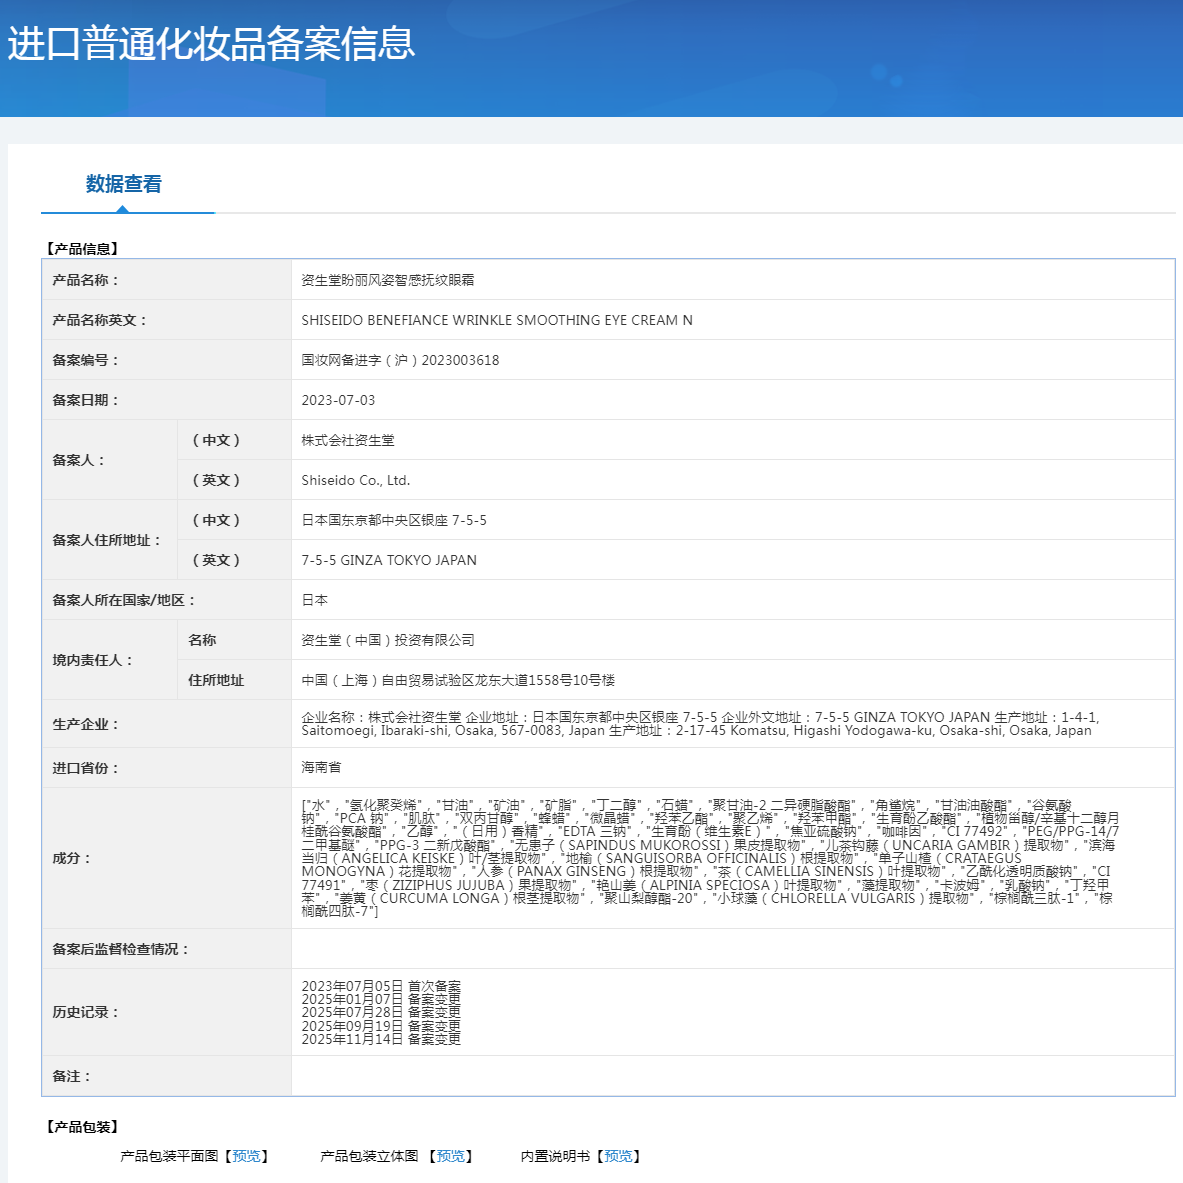Click the 备案人所在国家/地区： label
The width and height of the screenshot is (1183, 1183).
click(x=124, y=600)
